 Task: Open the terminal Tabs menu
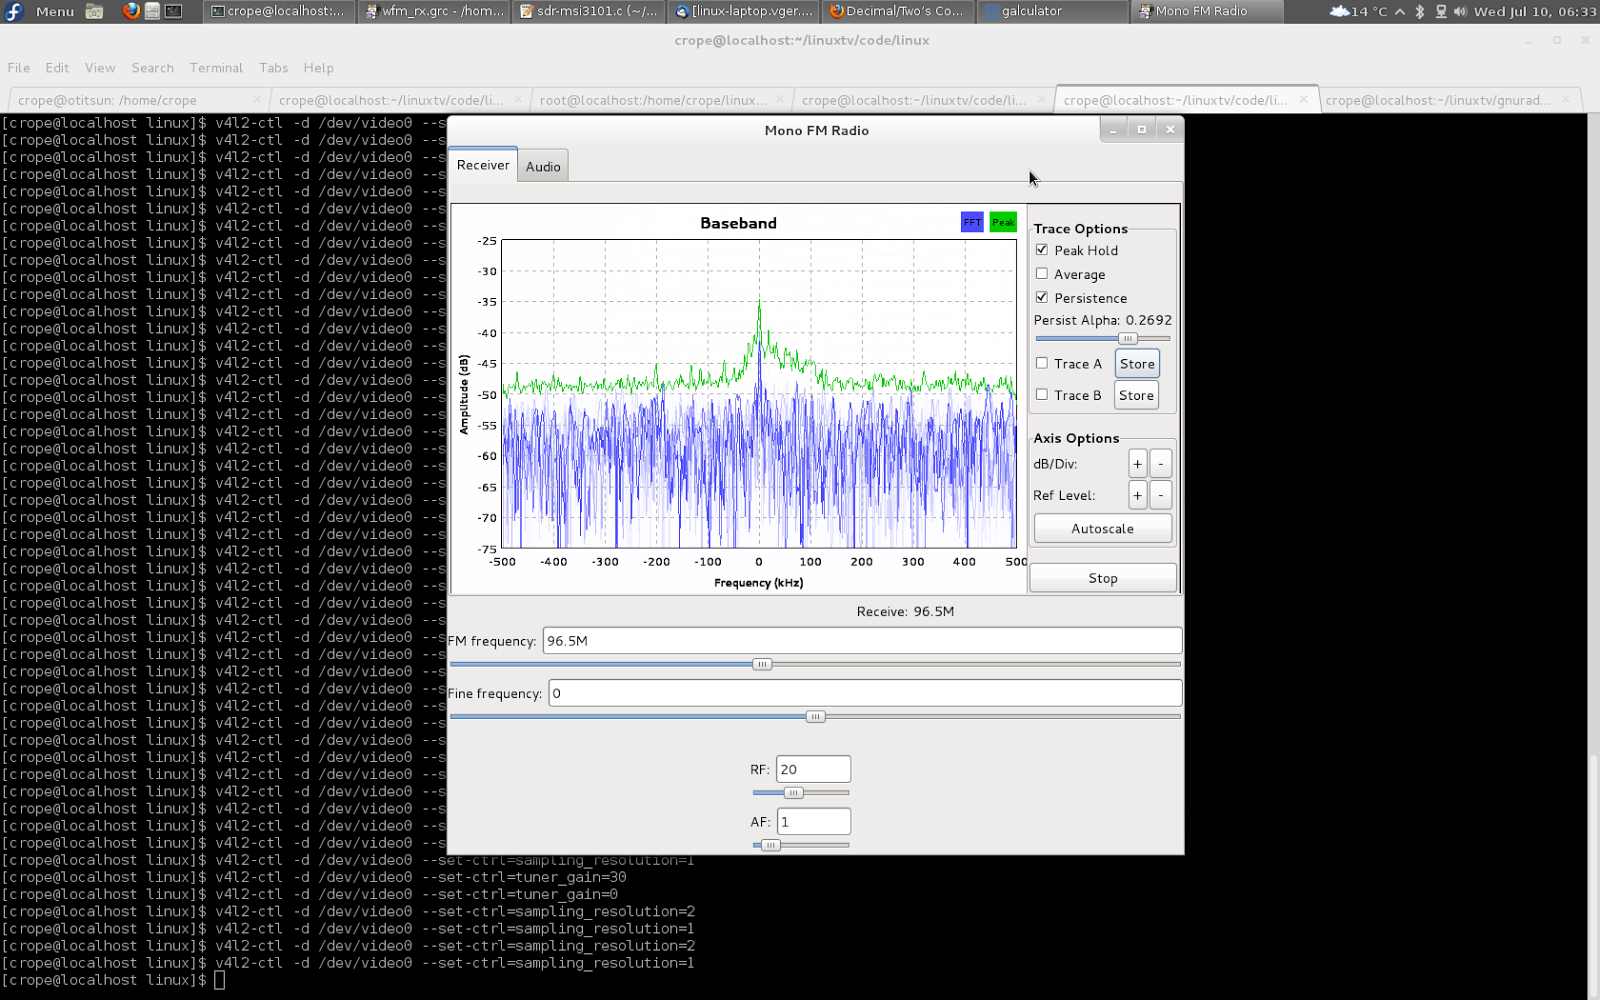pyautogui.click(x=273, y=68)
